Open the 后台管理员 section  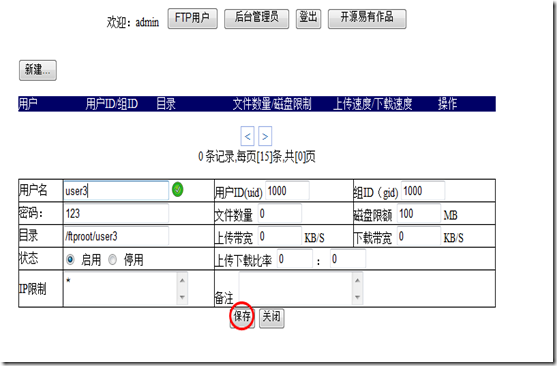pos(256,18)
